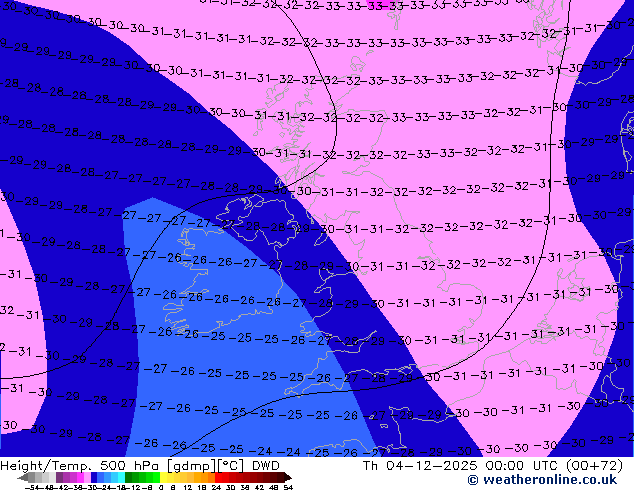Select the pink legend swatch left of -30
Screen dimensions: 634x490
(x=87, y=477)
